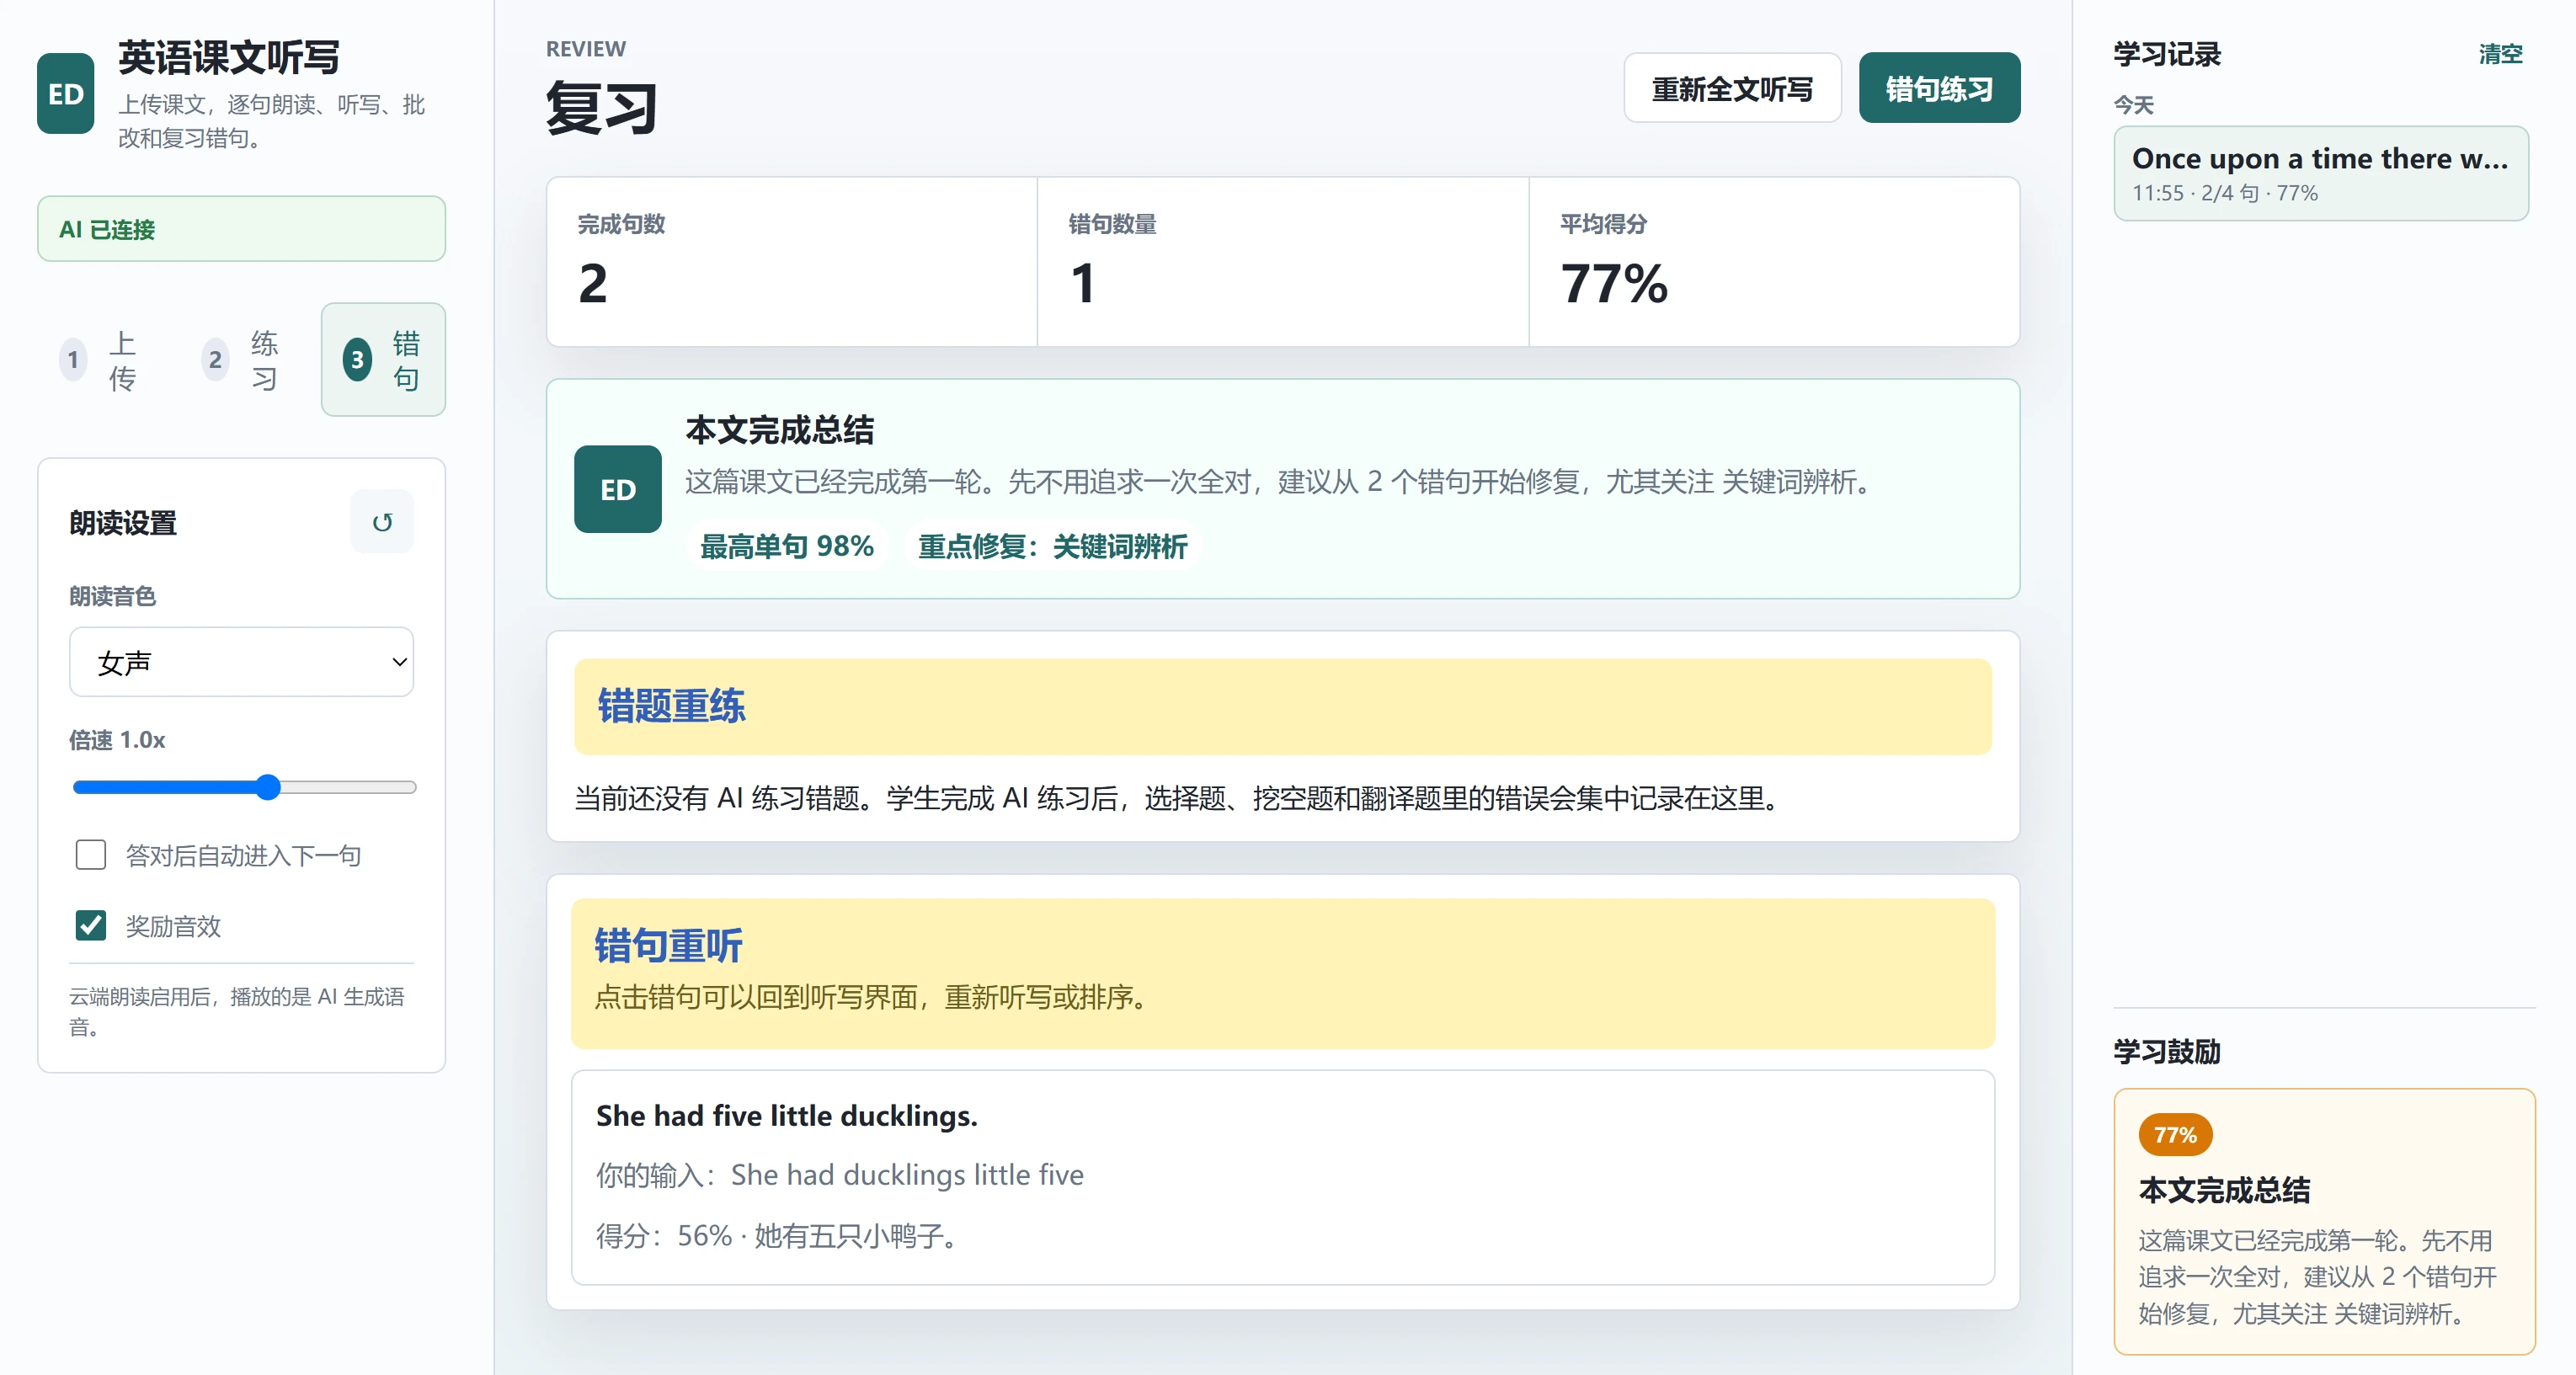Image resolution: width=2576 pixels, height=1375 pixels.
Task: Reset reading settings with the refresh icon
Action: click(x=382, y=522)
